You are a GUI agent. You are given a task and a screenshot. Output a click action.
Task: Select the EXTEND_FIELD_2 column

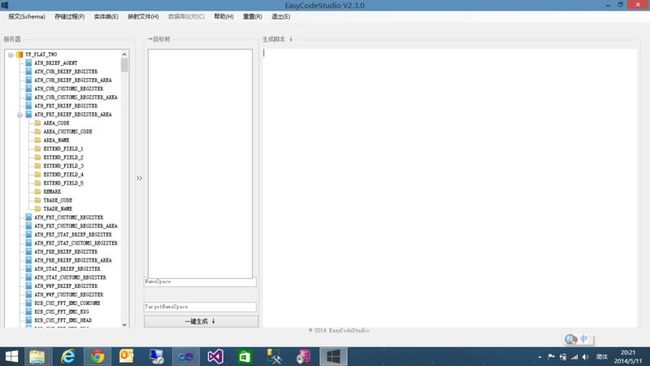point(63,157)
